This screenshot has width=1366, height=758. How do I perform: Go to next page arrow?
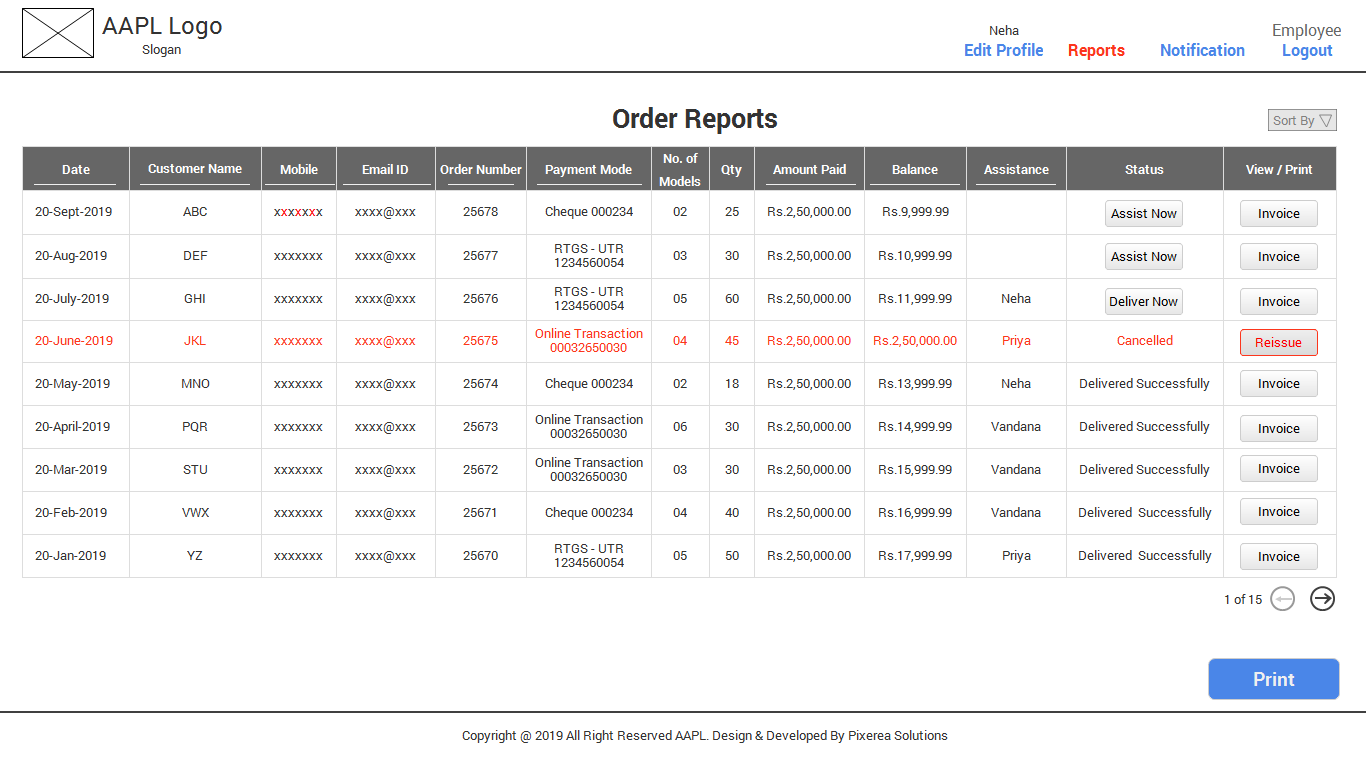tap(1323, 599)
